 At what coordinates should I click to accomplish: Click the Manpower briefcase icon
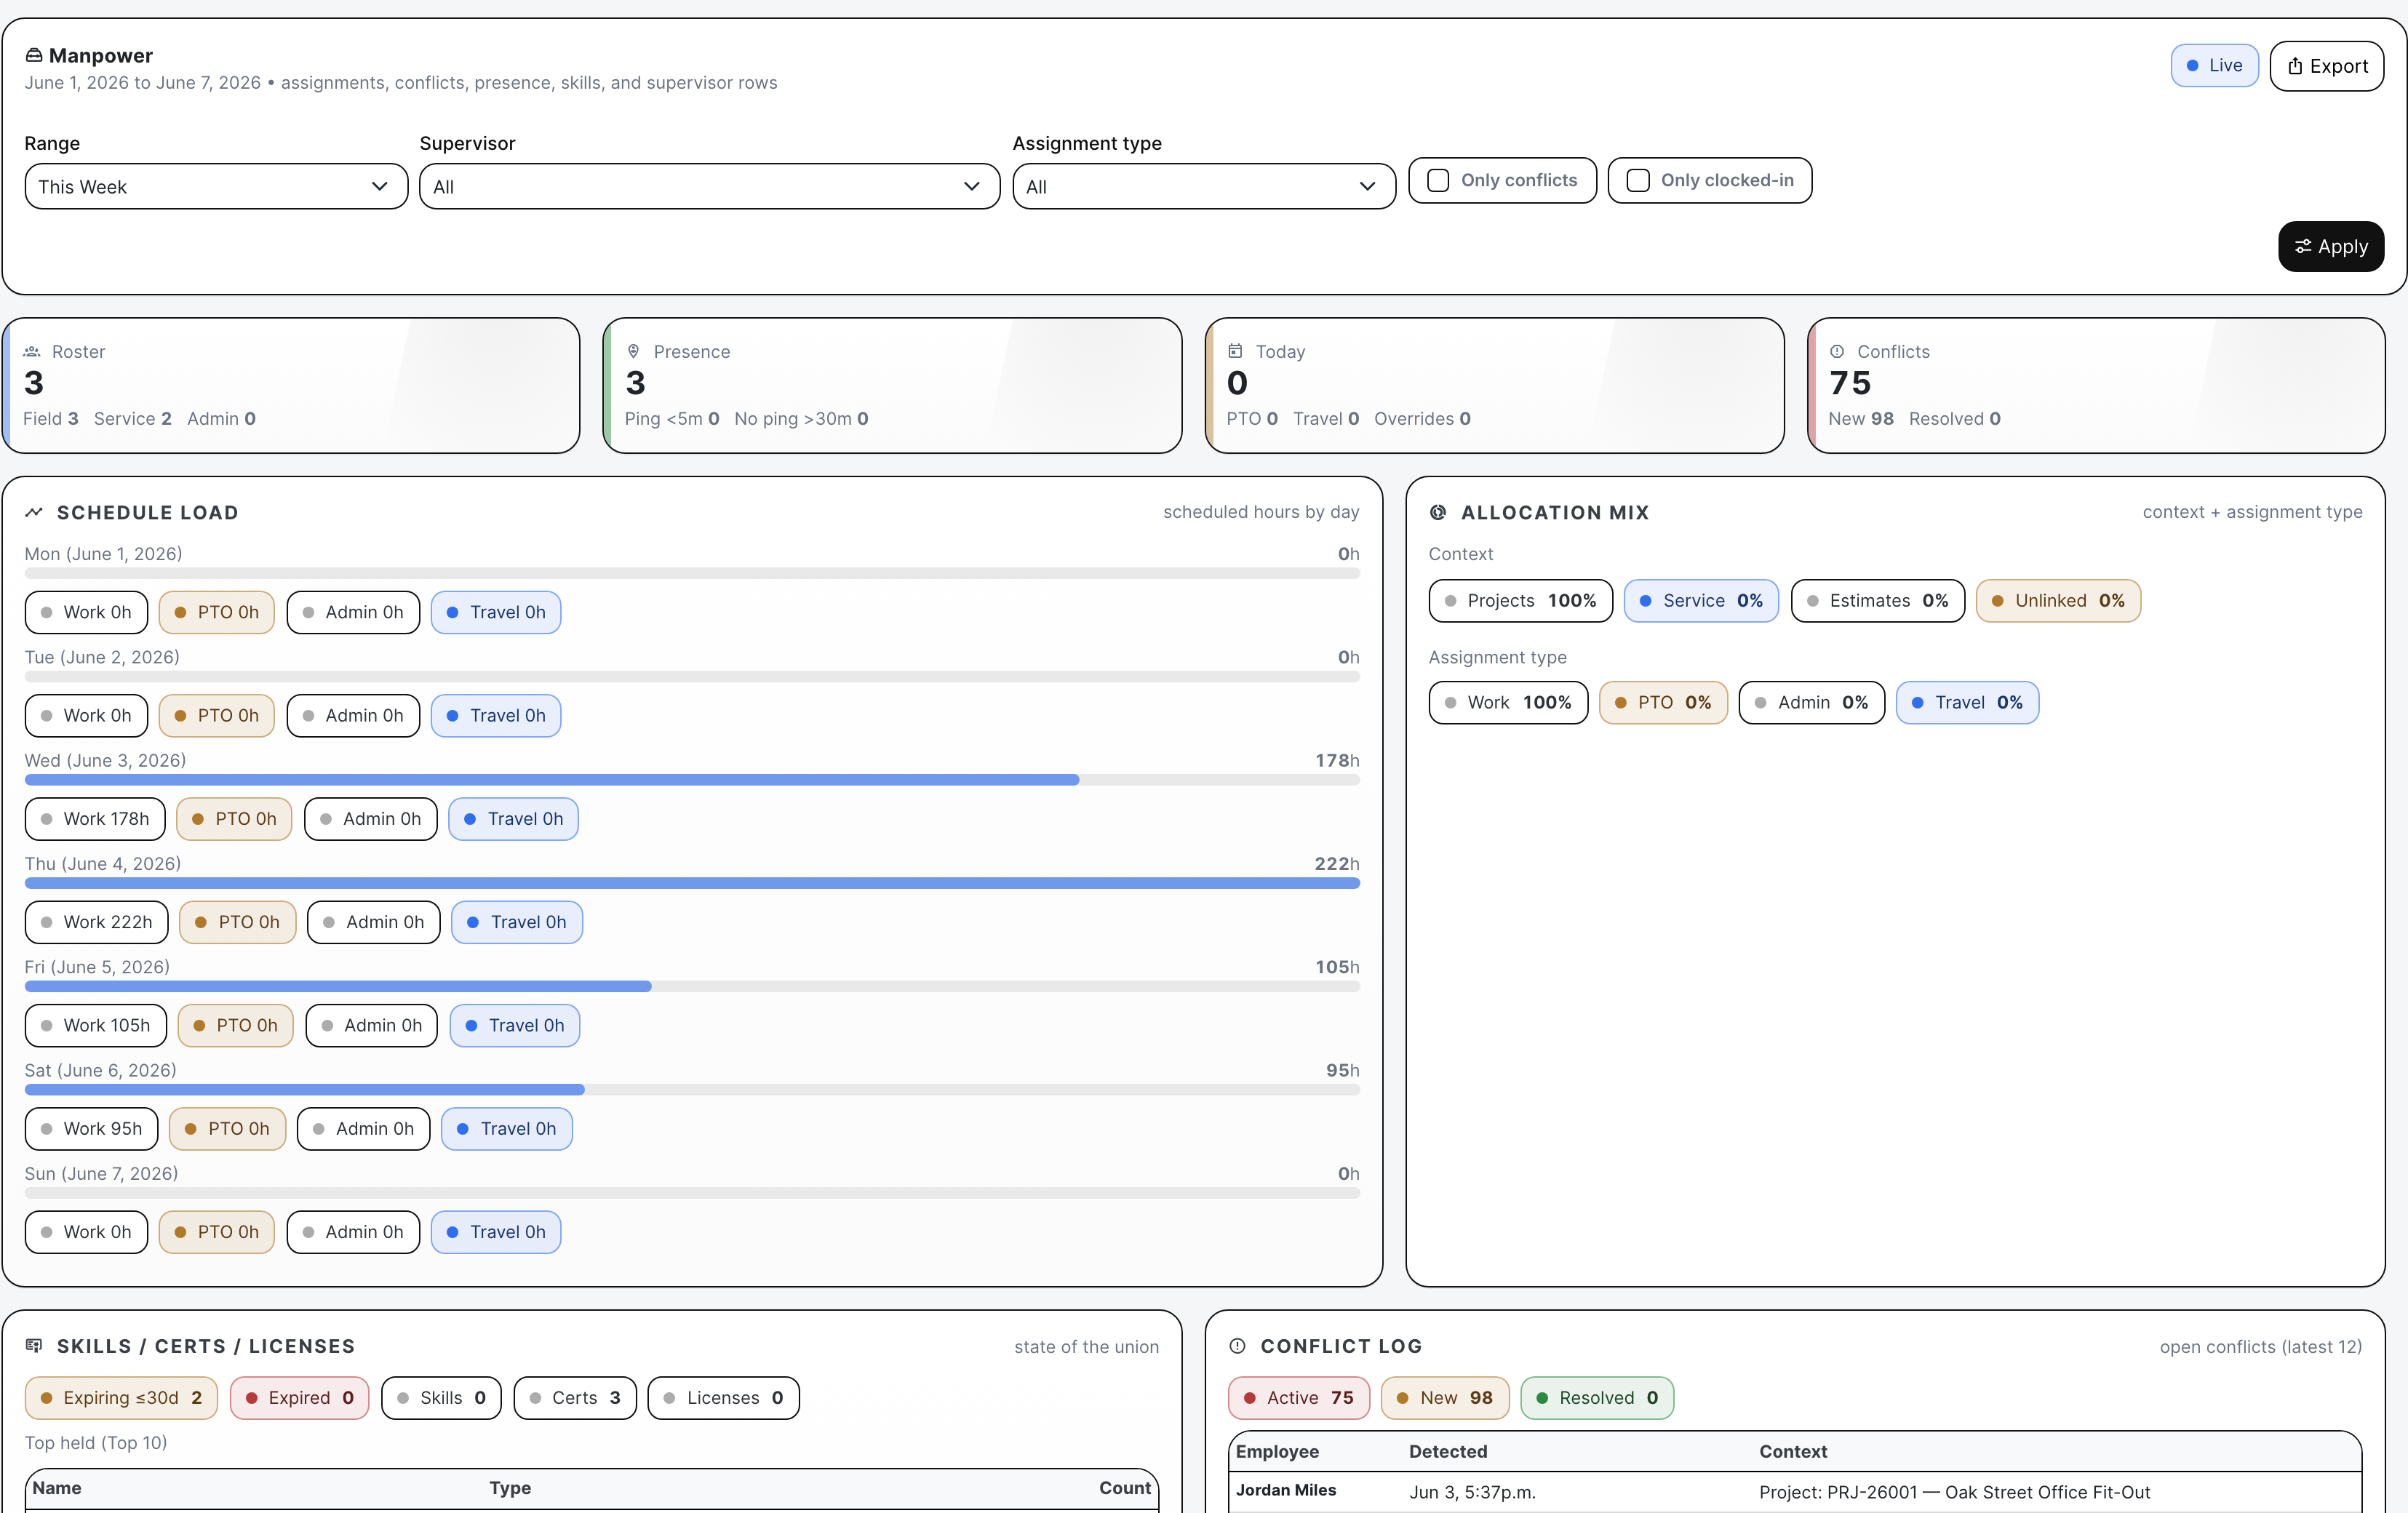point(34,56)
